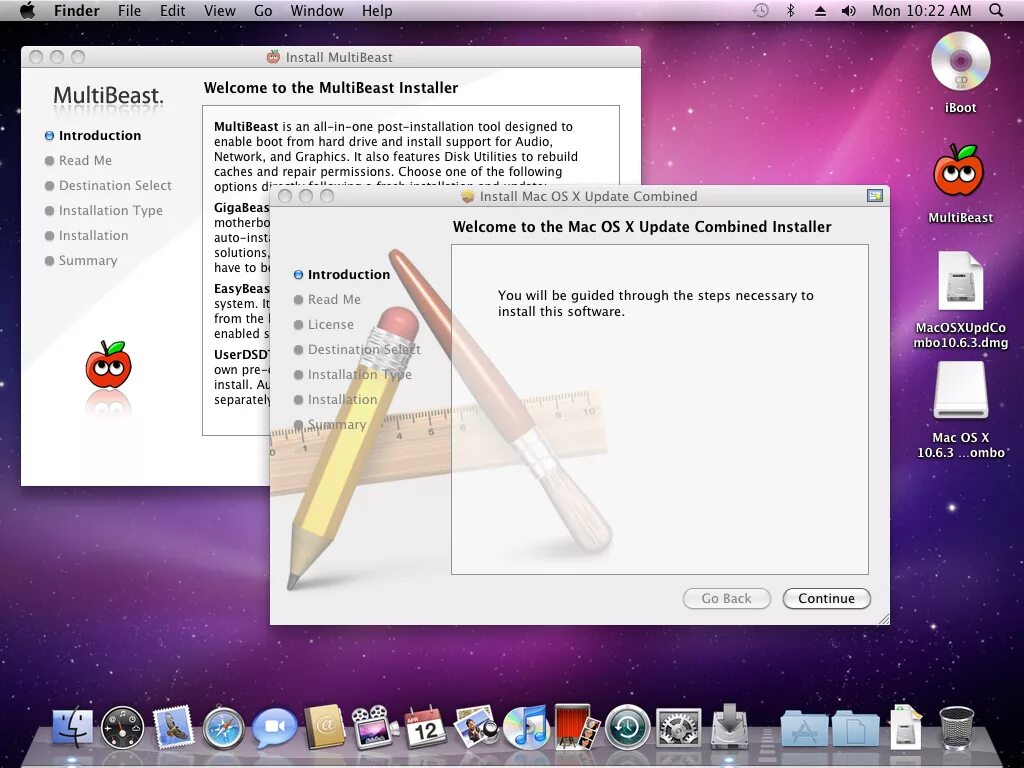Click Introduction step in MultiBeast installer
The width and height of the screenshot is (1024, 768).
click(93, 135)
